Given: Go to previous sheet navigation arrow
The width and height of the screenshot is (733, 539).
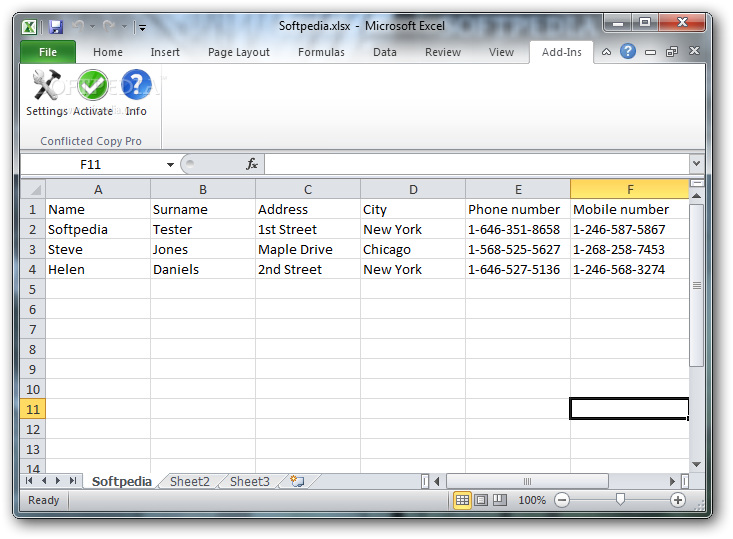Looking at the screenshot, I should click(x=44, y=481).
